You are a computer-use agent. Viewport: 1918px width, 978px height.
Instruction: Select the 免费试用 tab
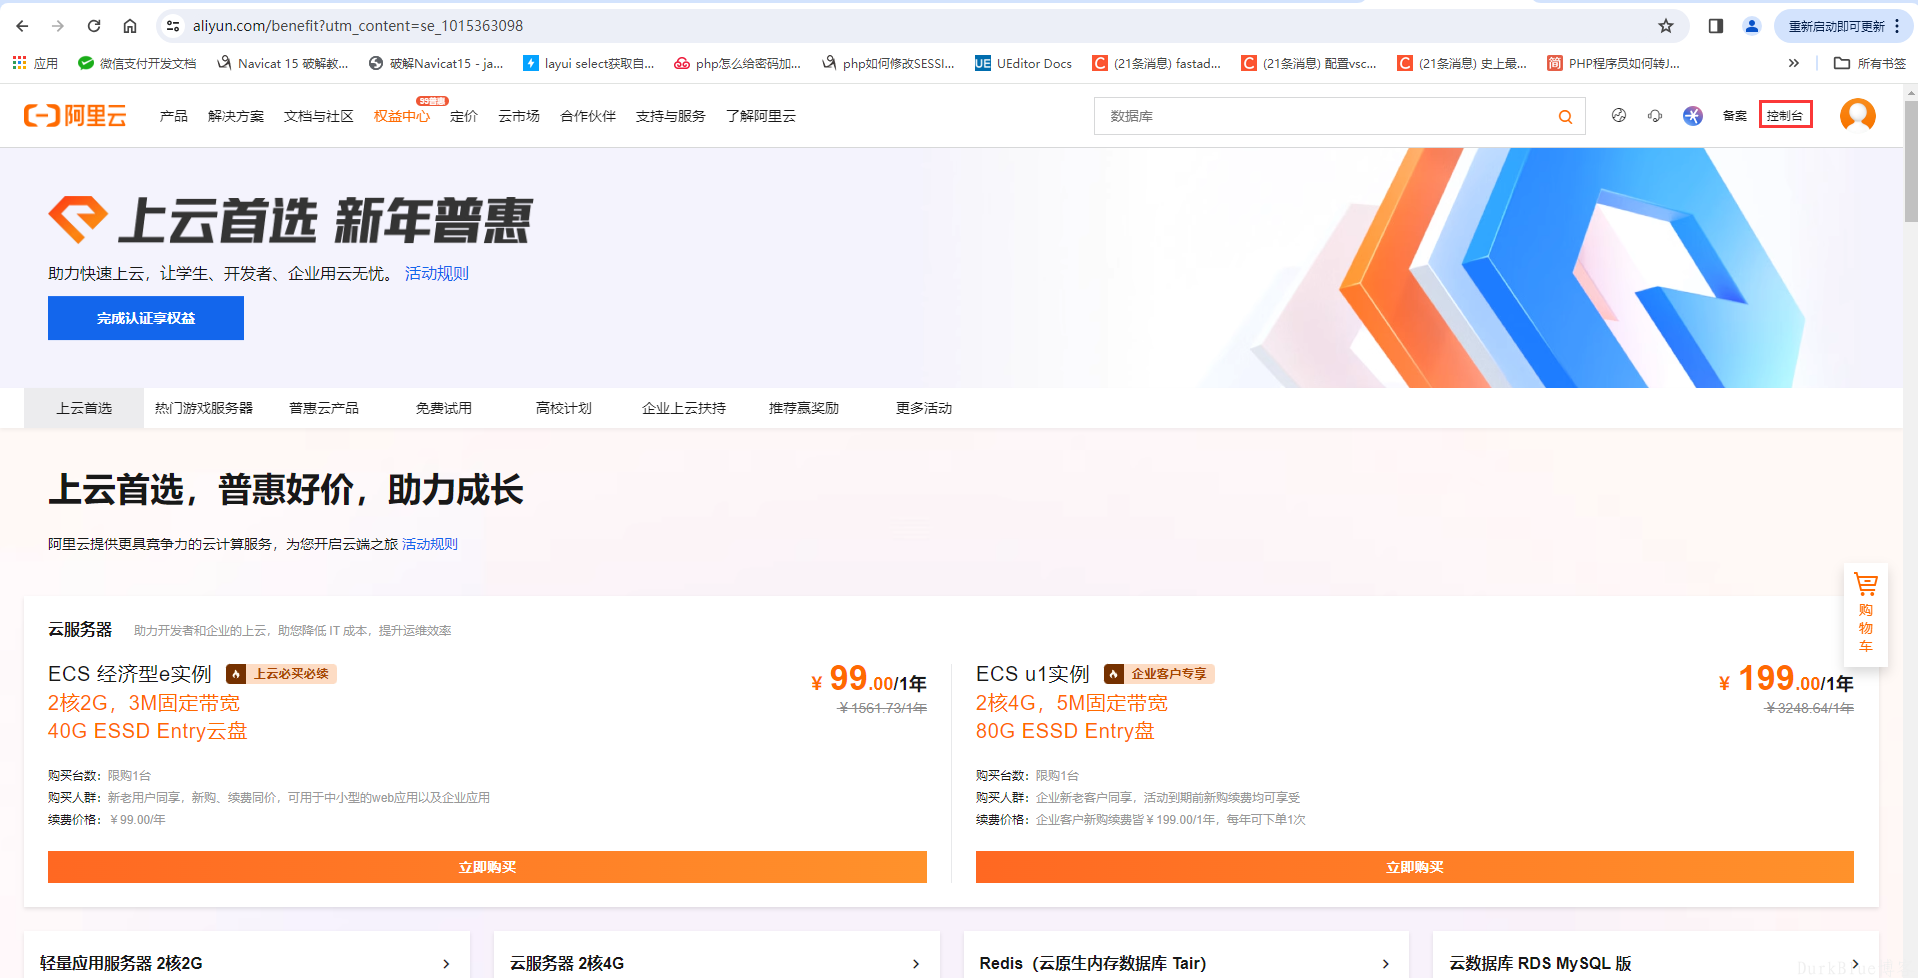pyautogui.click(x=444, y=408)
